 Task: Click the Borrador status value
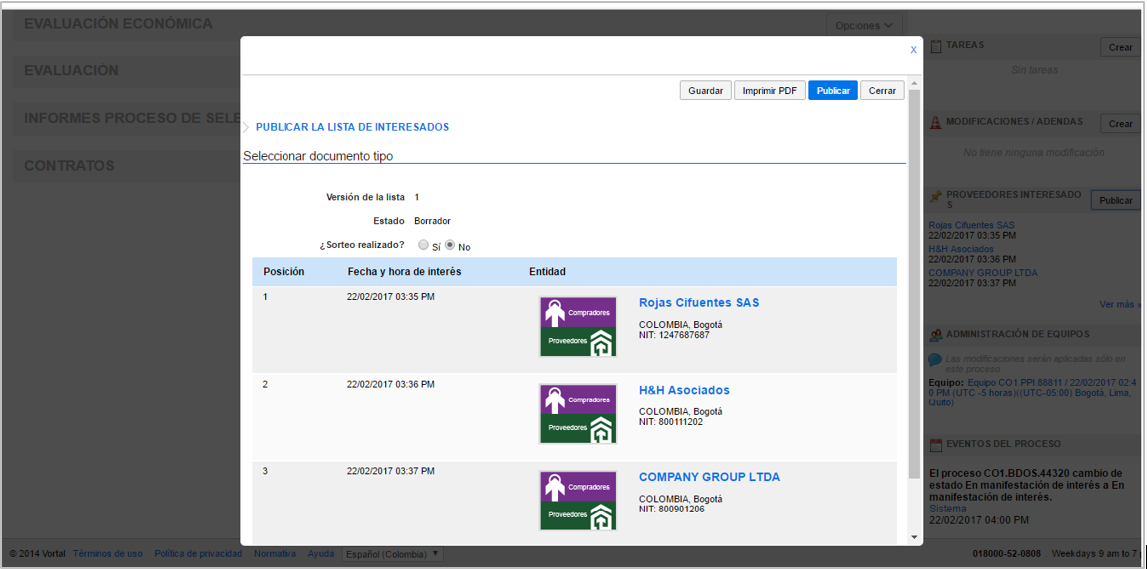432,221
